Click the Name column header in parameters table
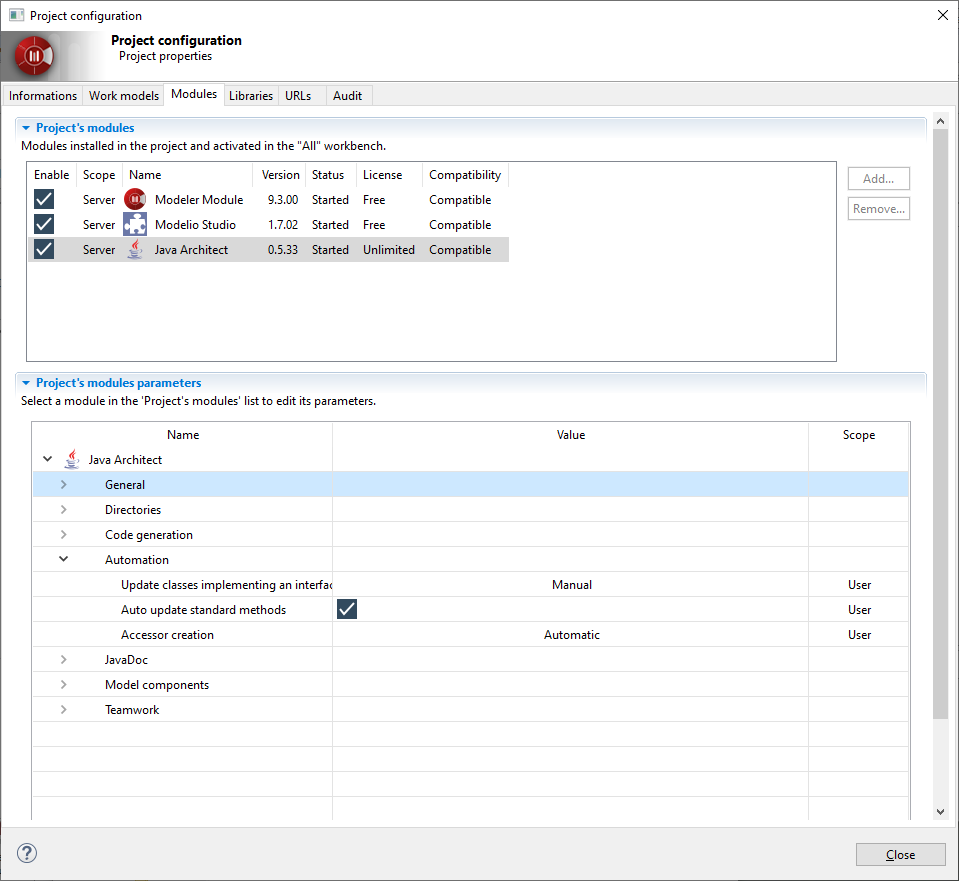 [x=183, y=435]
